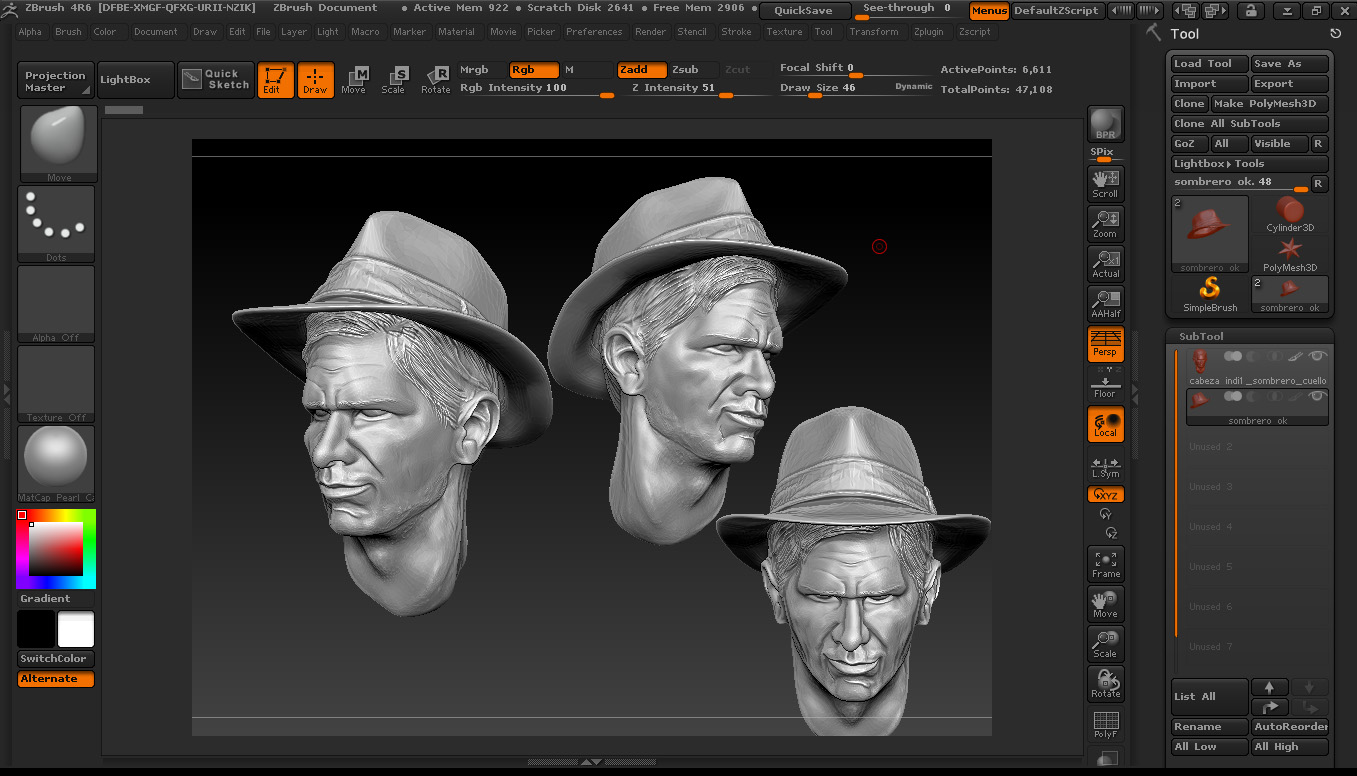Toggle L.Sym local symmetry

(1105, 467)
